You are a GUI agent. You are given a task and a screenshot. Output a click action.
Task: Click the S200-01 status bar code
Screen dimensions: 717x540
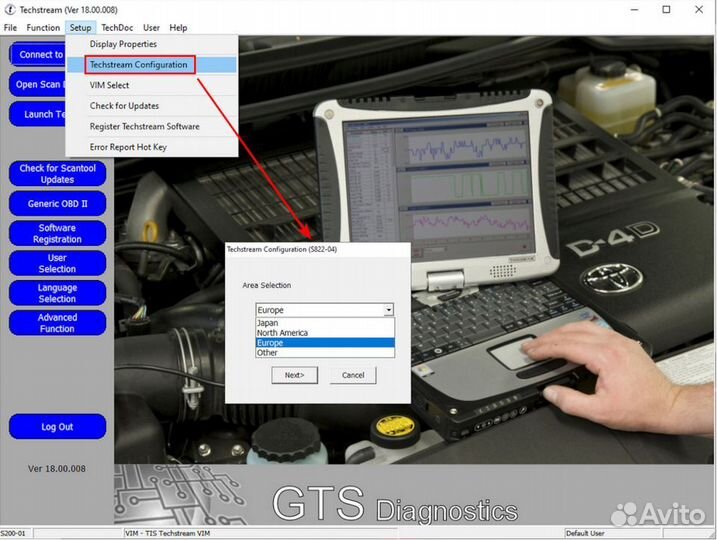(13, 533)
